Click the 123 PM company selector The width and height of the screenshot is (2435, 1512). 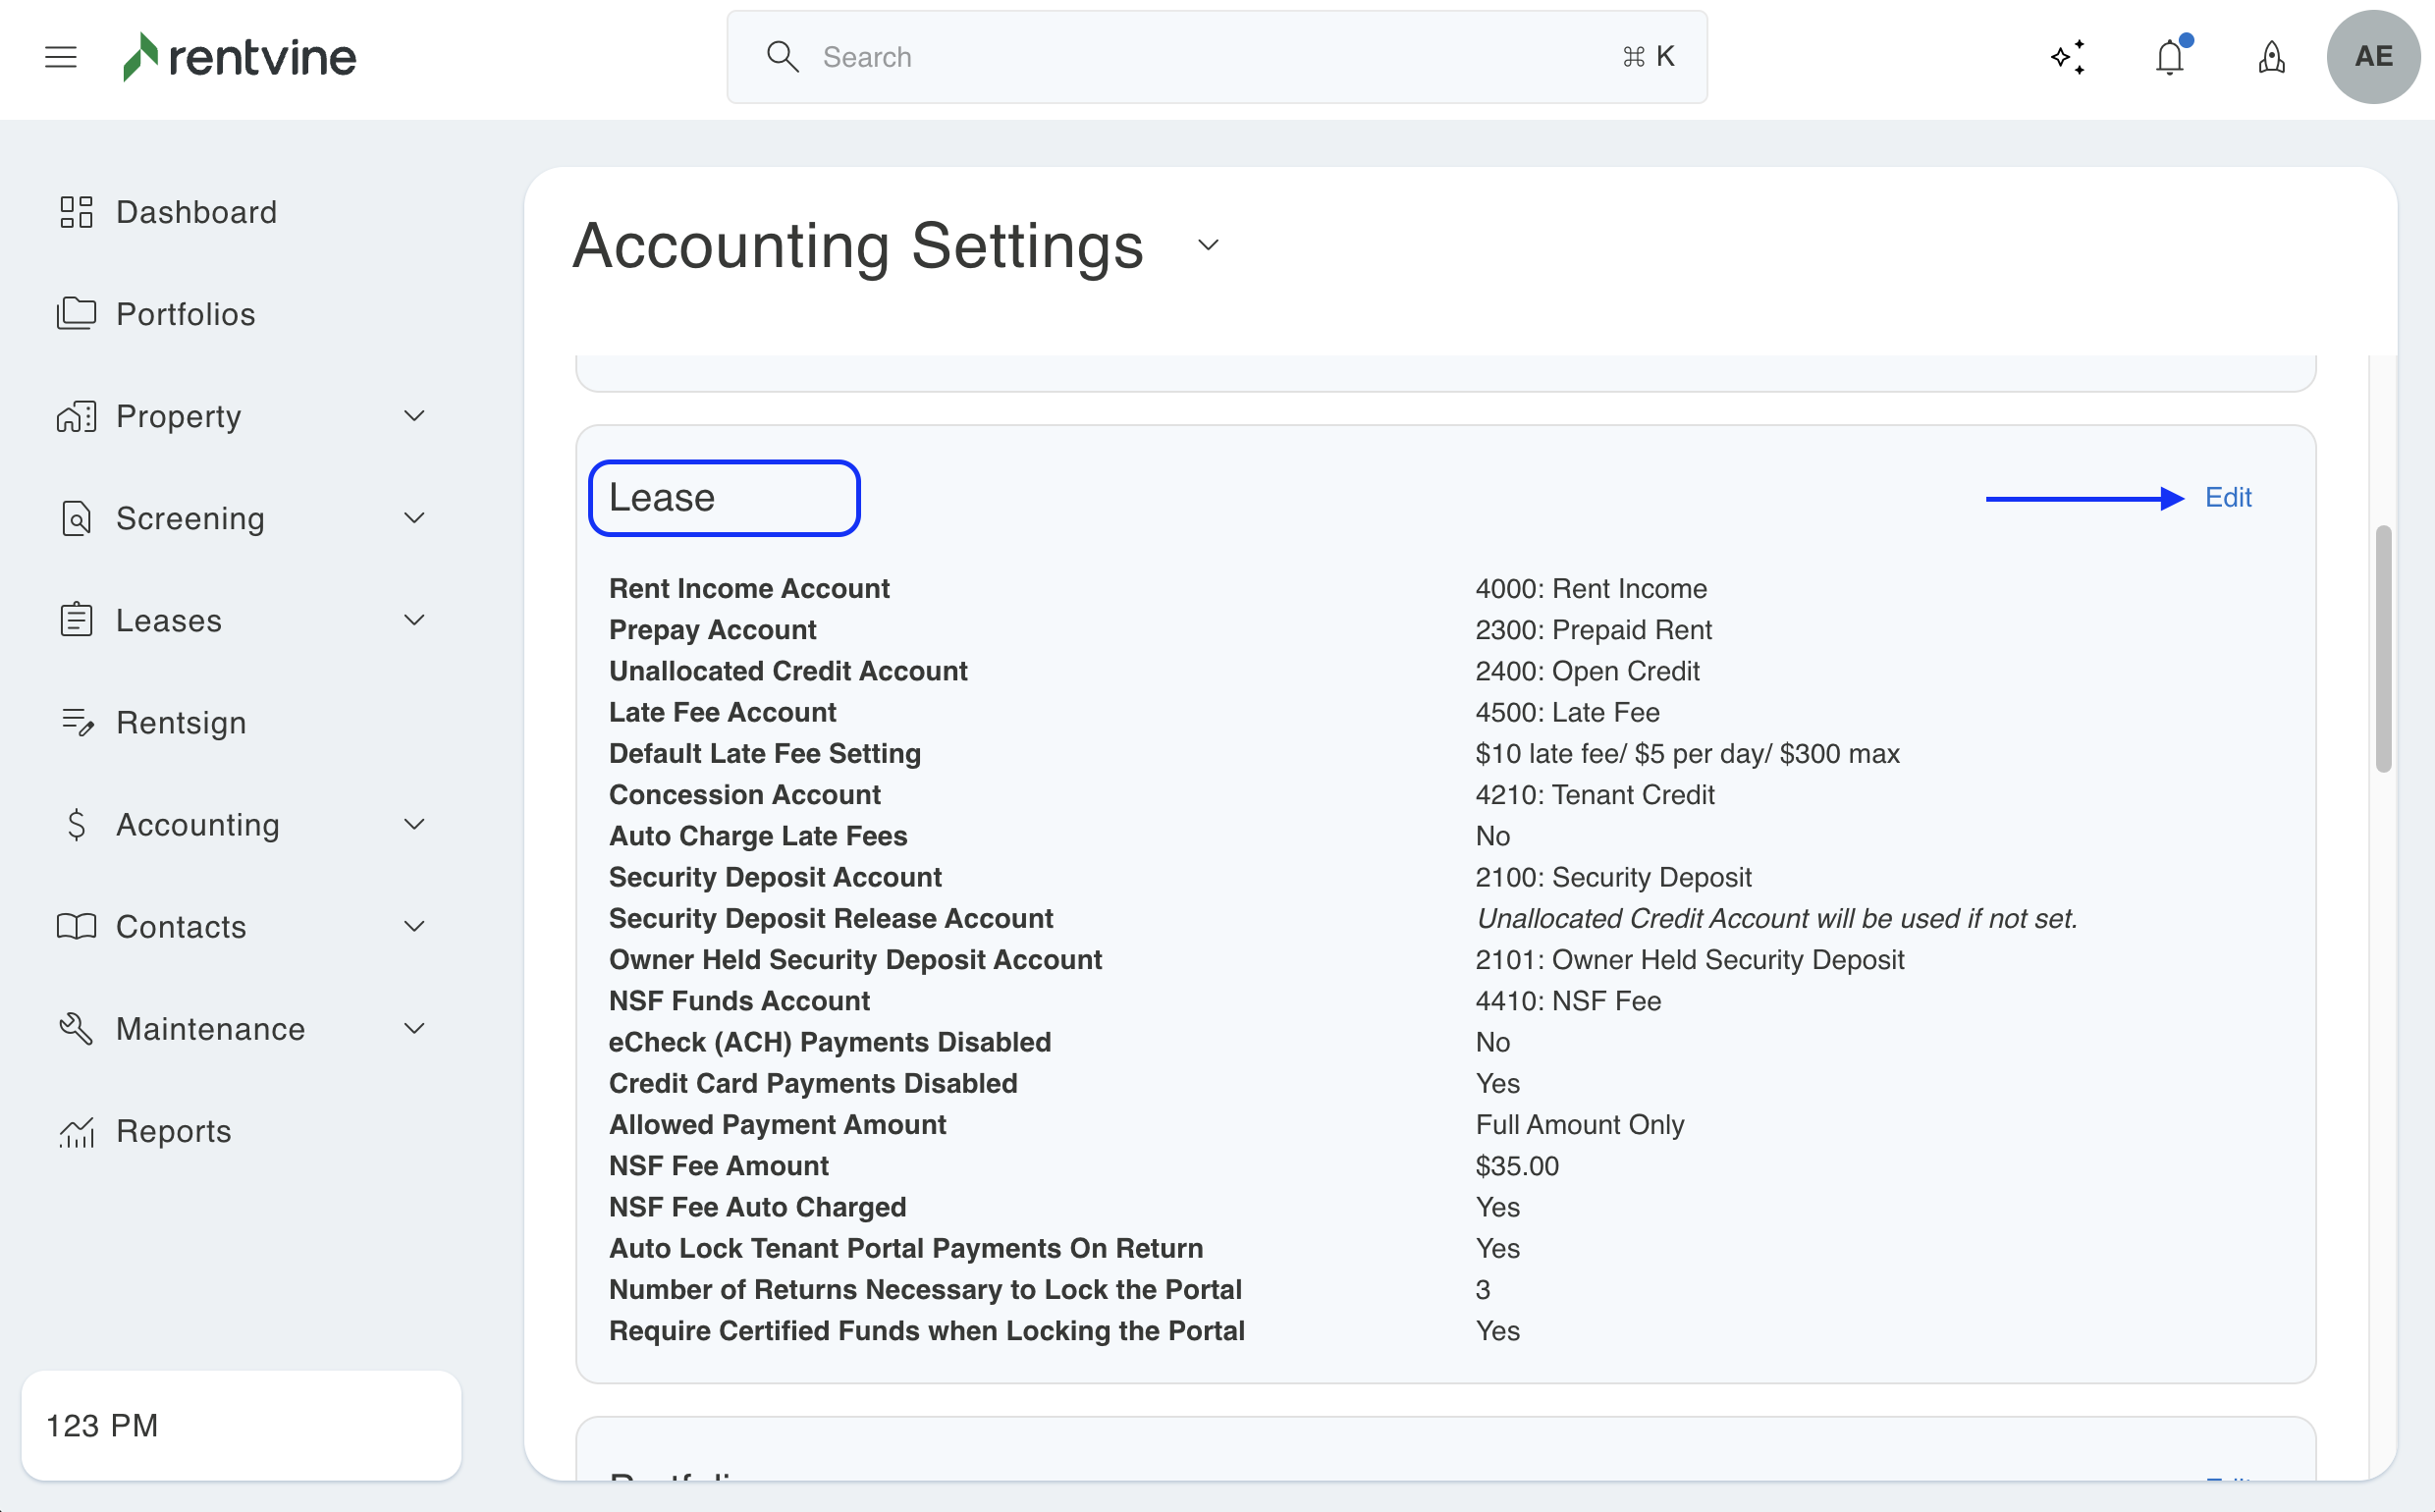(241, 1425)
